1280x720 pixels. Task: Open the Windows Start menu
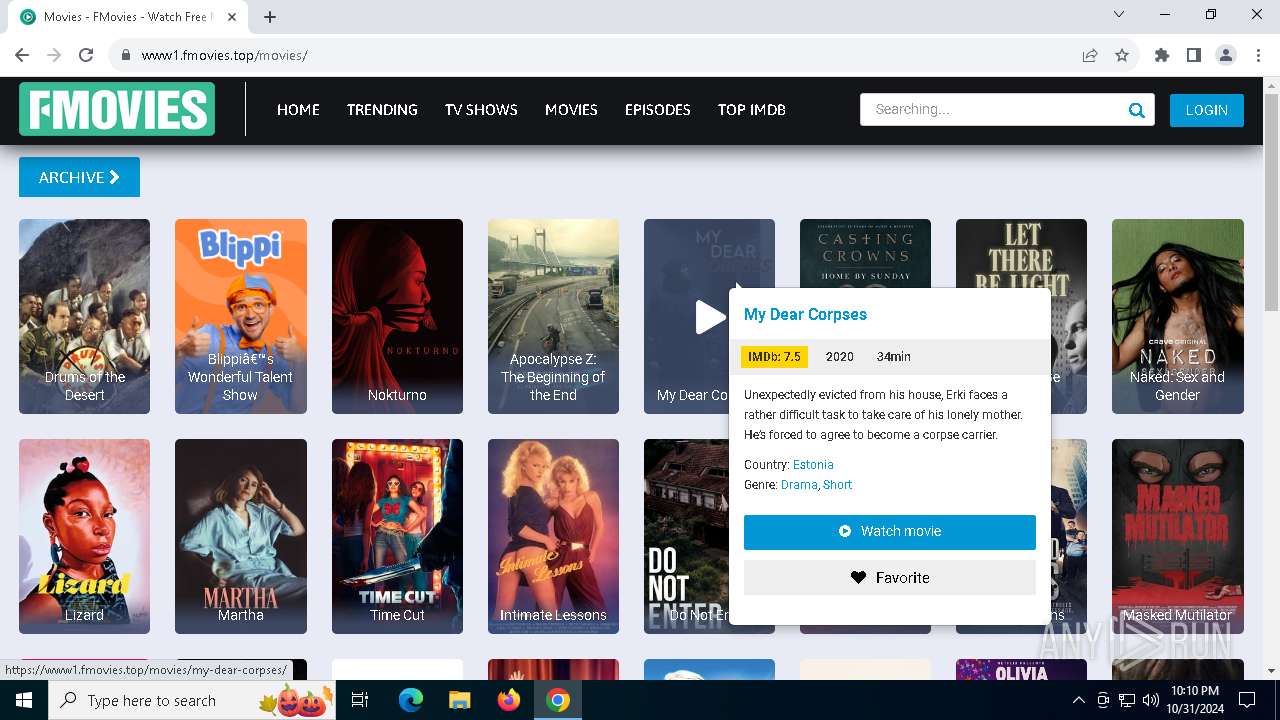24,700
